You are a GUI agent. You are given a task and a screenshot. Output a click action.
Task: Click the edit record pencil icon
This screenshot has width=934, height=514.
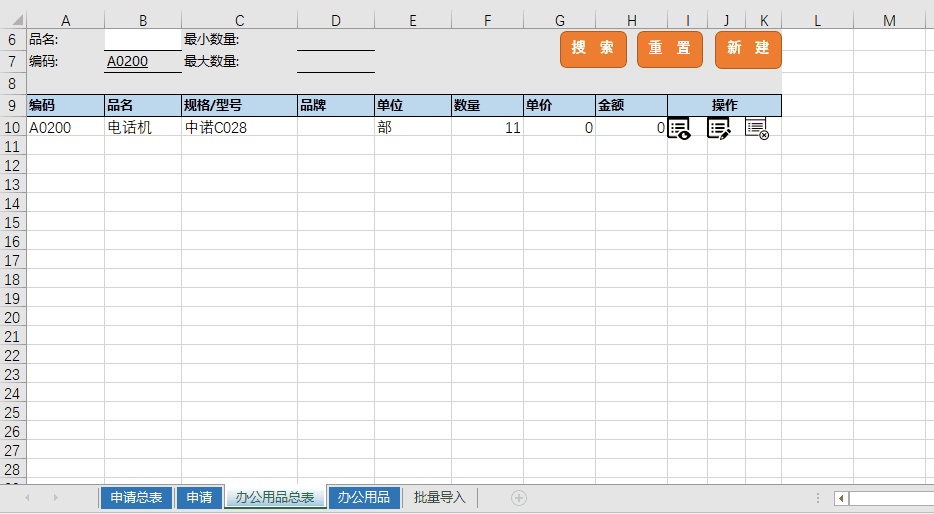click(719, 128)
